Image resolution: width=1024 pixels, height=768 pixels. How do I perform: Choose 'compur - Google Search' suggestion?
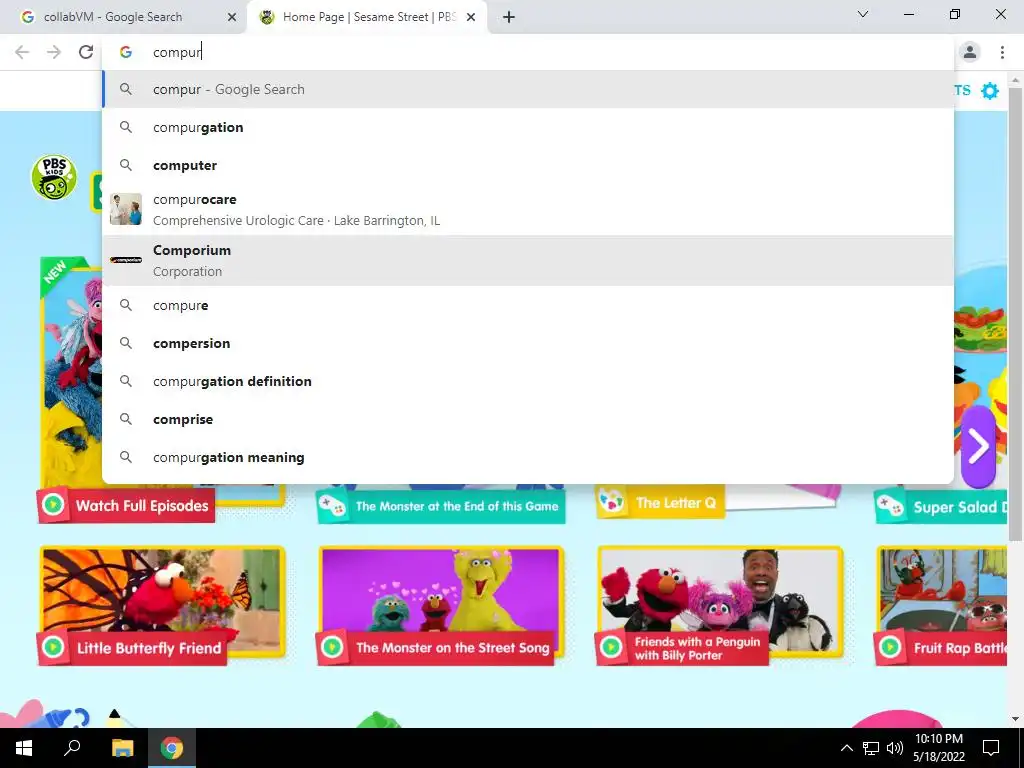click(x=528, y=89)
